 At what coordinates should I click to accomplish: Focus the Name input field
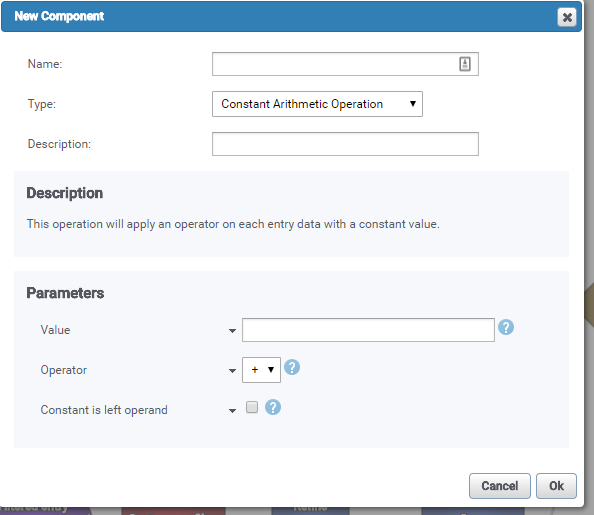[345, 64]
